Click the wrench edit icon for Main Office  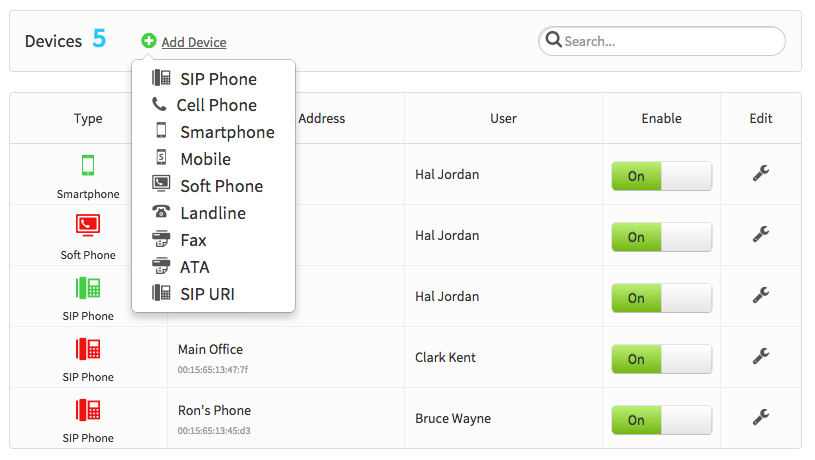pos(761,356)
